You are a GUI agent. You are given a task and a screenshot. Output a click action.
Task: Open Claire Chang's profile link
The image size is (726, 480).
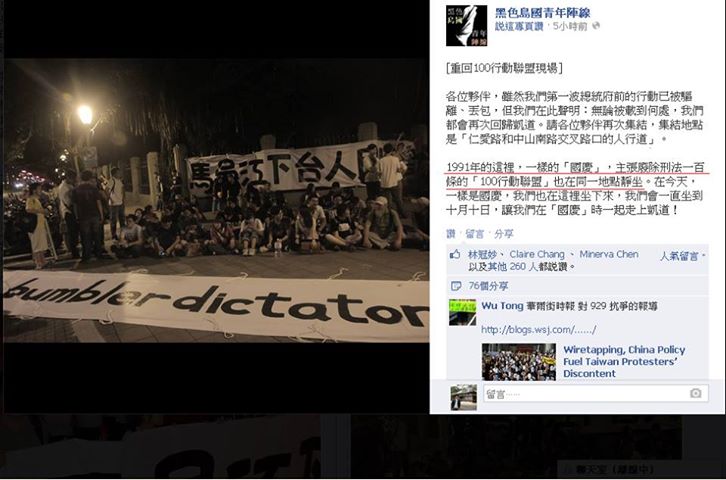537,255
